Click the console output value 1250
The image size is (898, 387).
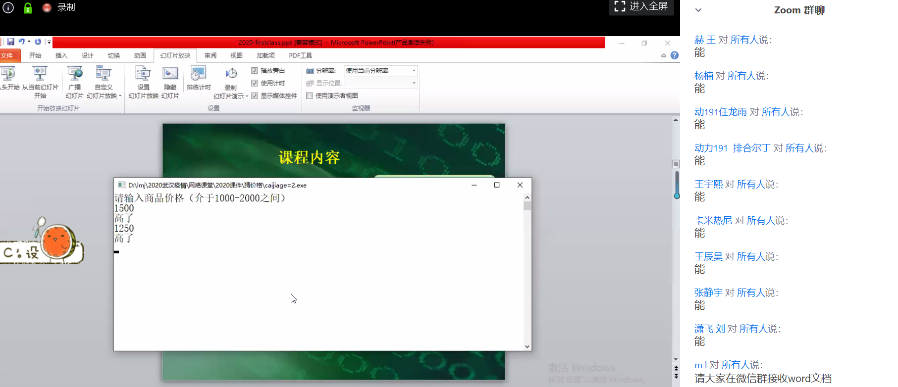coord(124,228)
